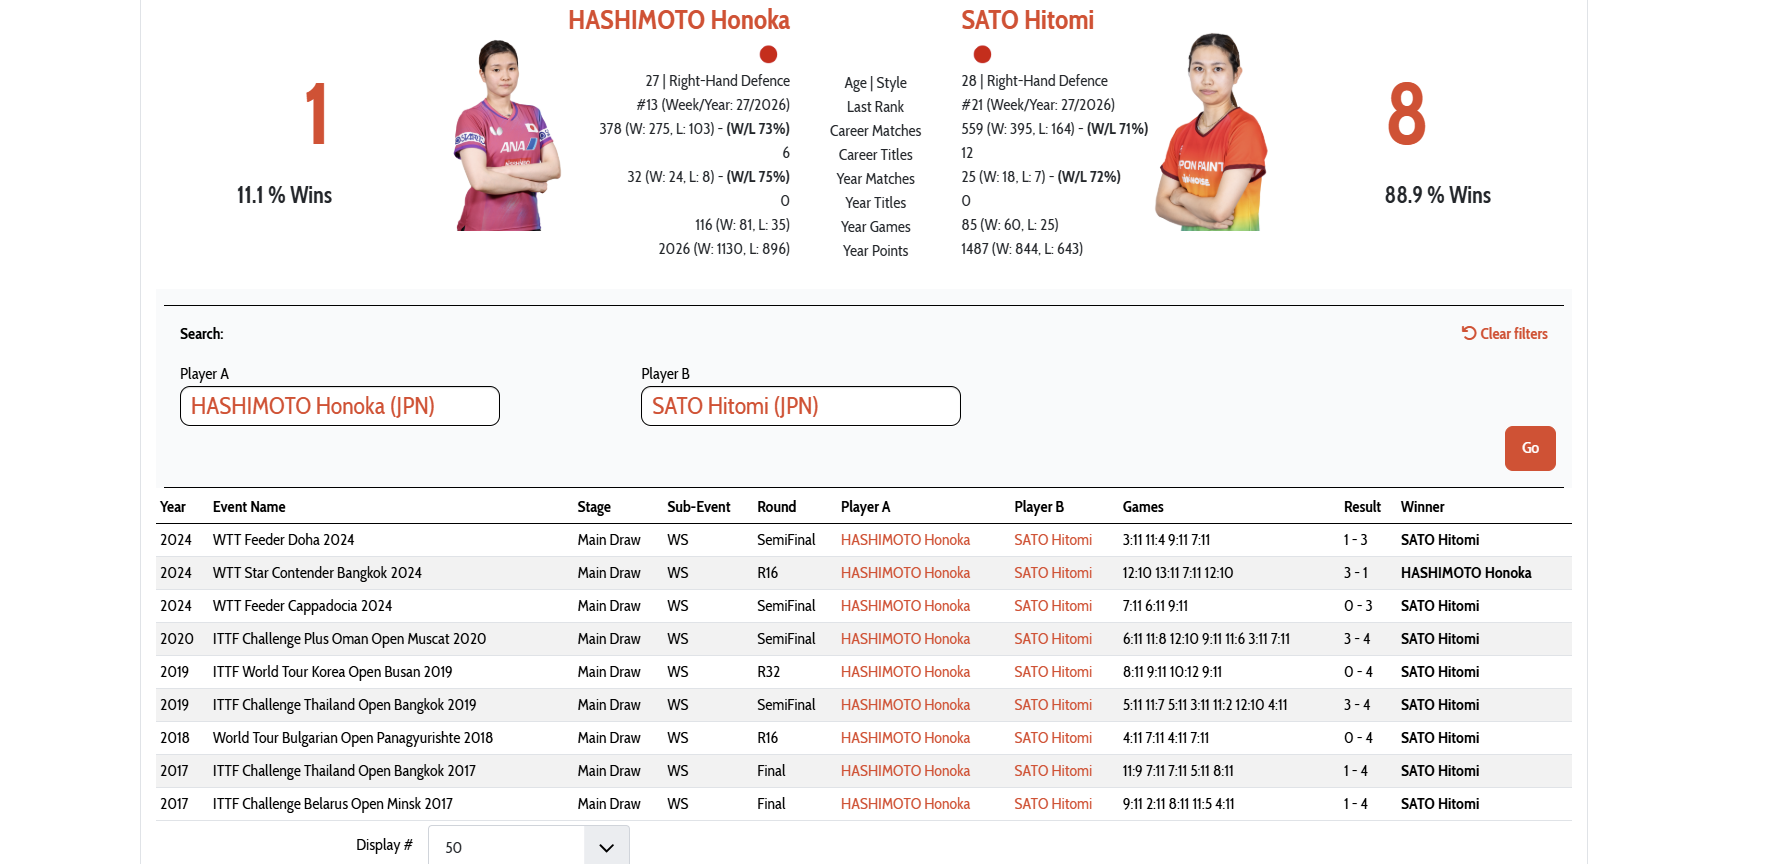Viewport: 1782px width, 864px height.
Task: Click HASHIMOTO Honoka in the Star Contender Bangkok row
Action: [x=905, y=573]
